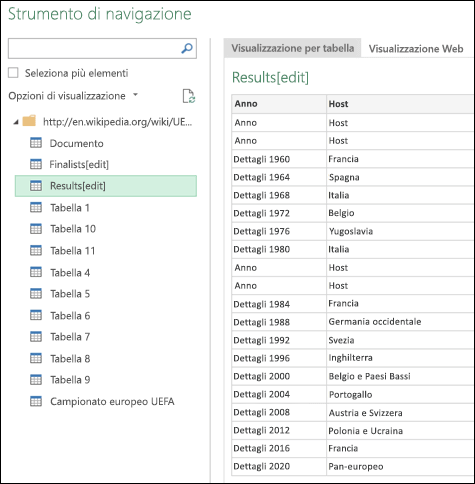Click the table icon beside Tabella 10

coord(36,229)
